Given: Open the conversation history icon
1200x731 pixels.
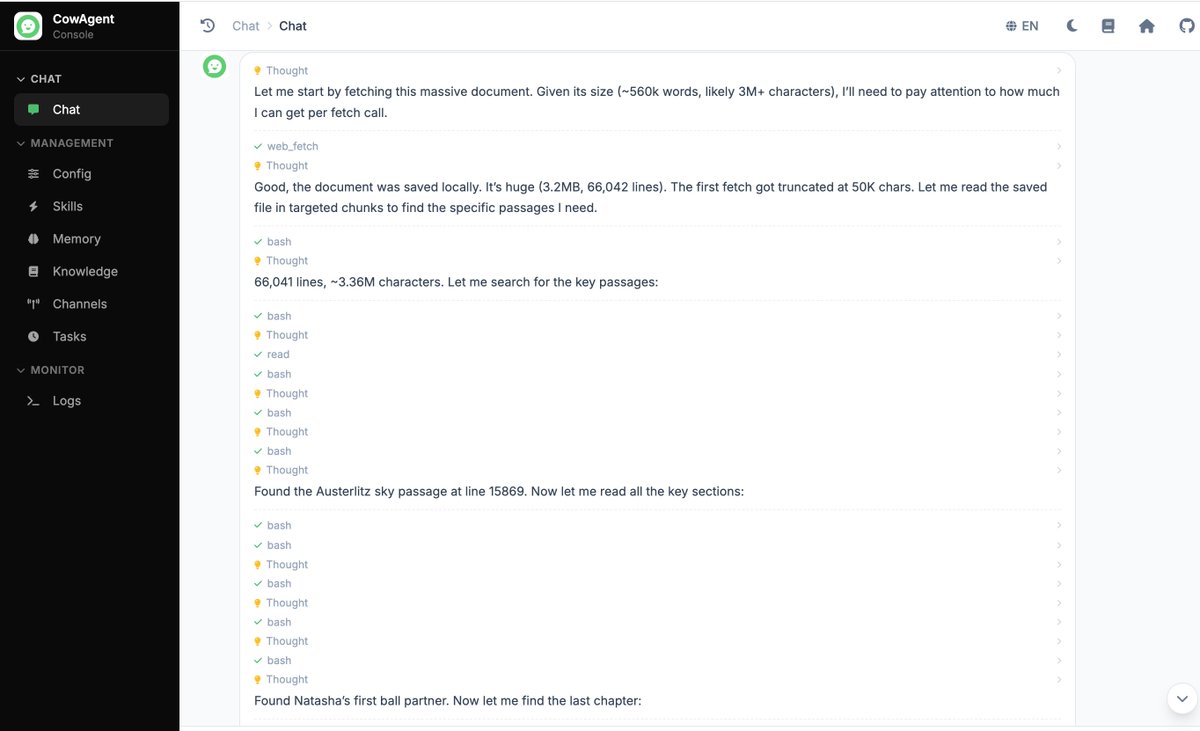Looking at the screenshot, I should [x=208, y=26].
